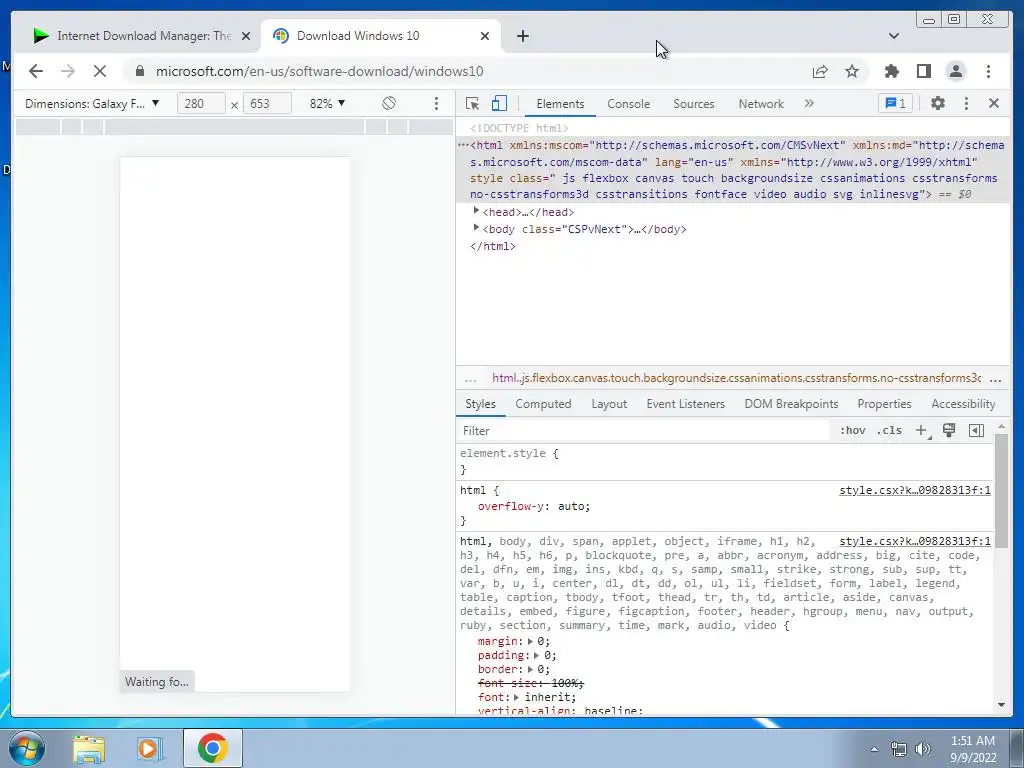
Task: Toggle the device toolbar icon
Action: coord(499,103)
